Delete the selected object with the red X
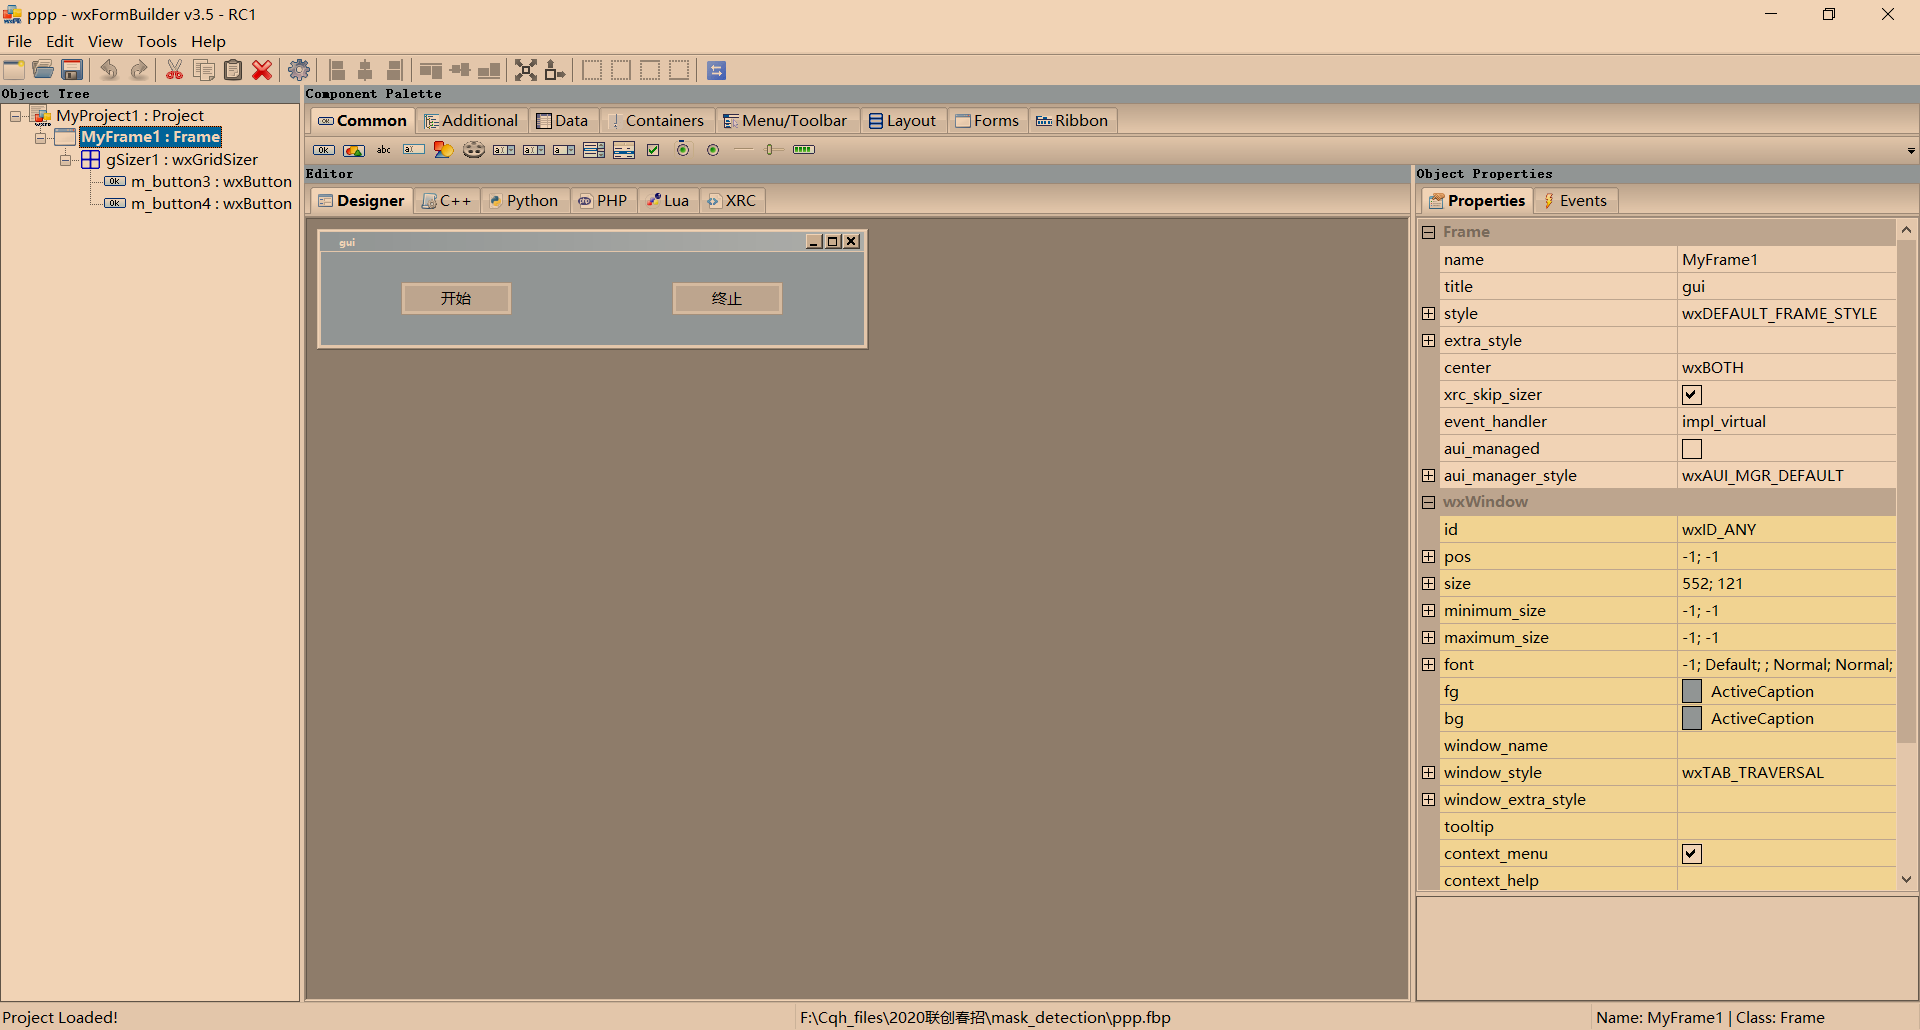Image resolution: width=1920 pixels, height=1030 pixels. pyautogui.click(x=262, y=70)
